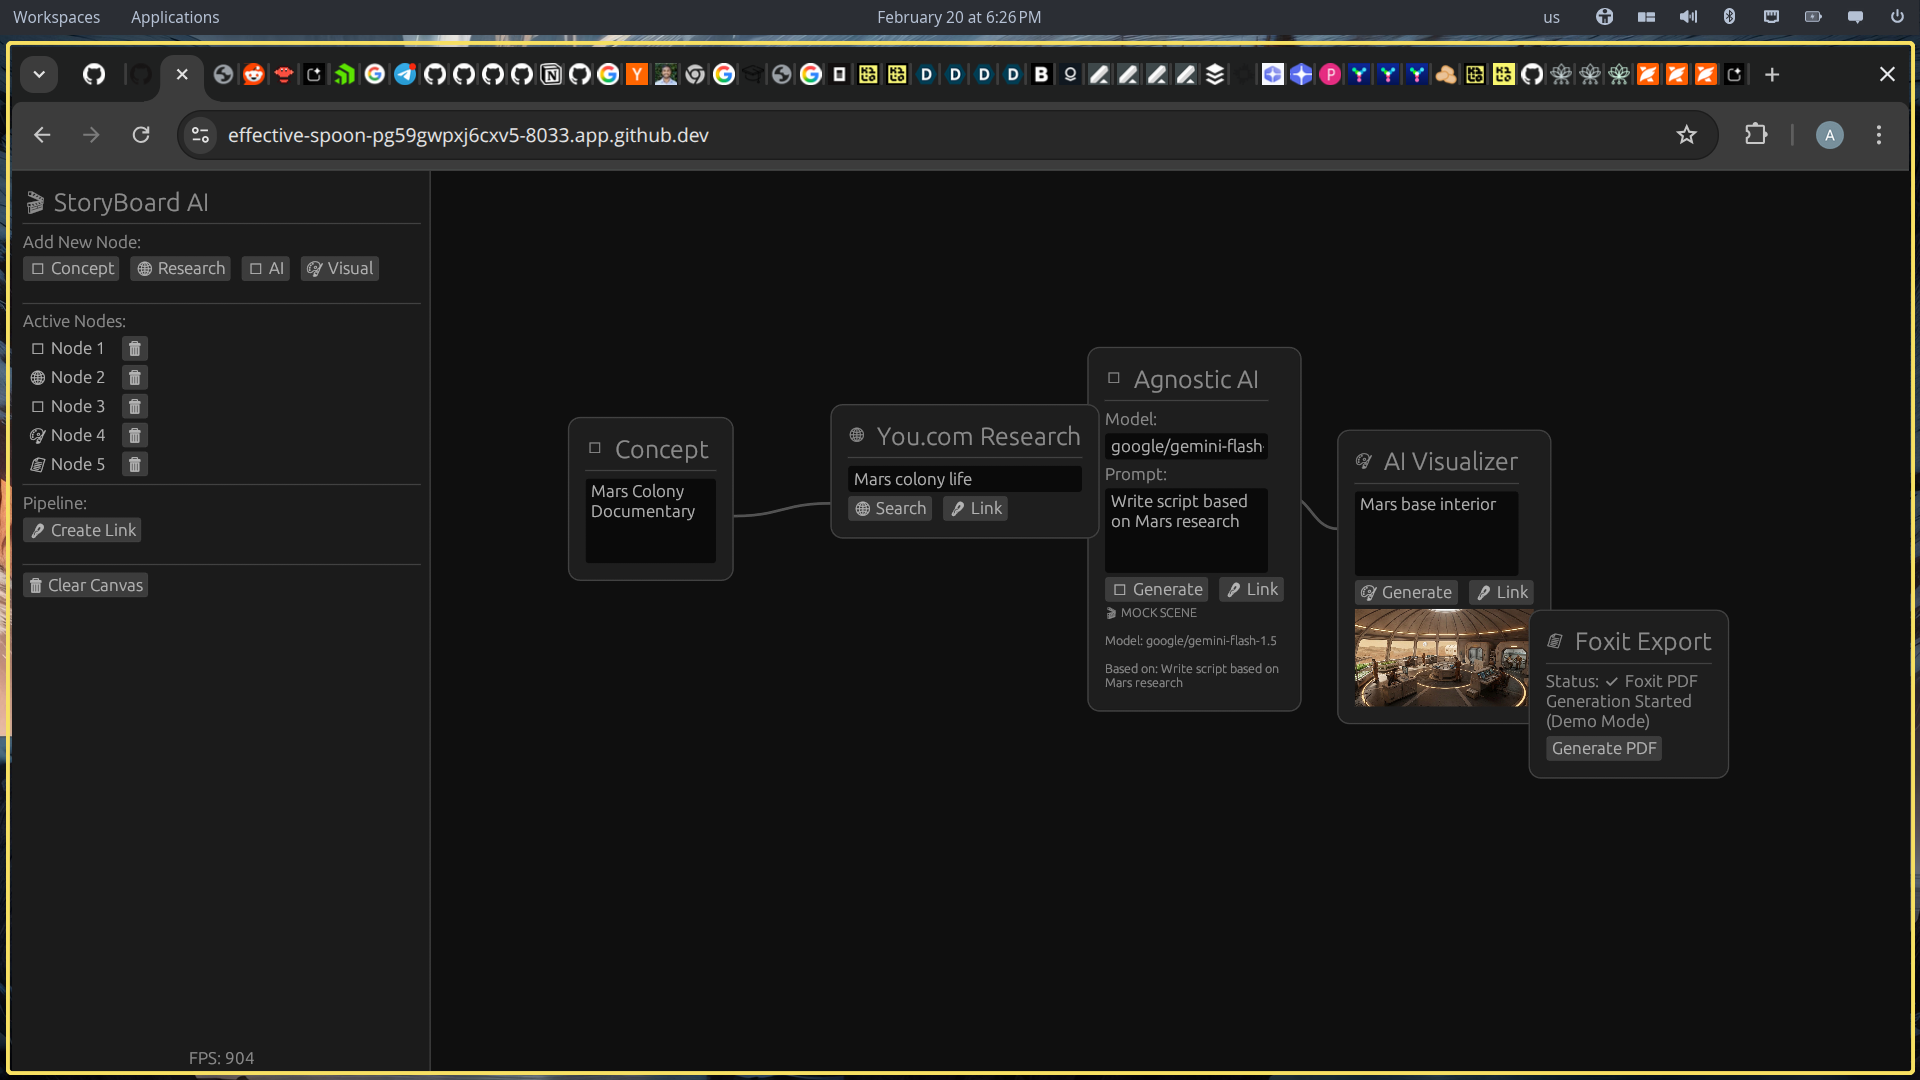1920x1080 pixels.
Task: Open Chrome three-dot menu
Action: [x=1879, y=135]
